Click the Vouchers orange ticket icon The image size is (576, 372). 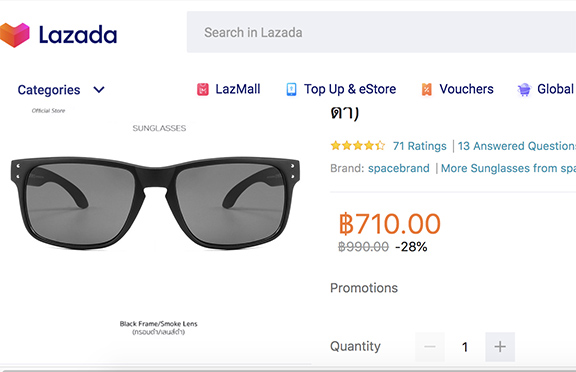426,89
